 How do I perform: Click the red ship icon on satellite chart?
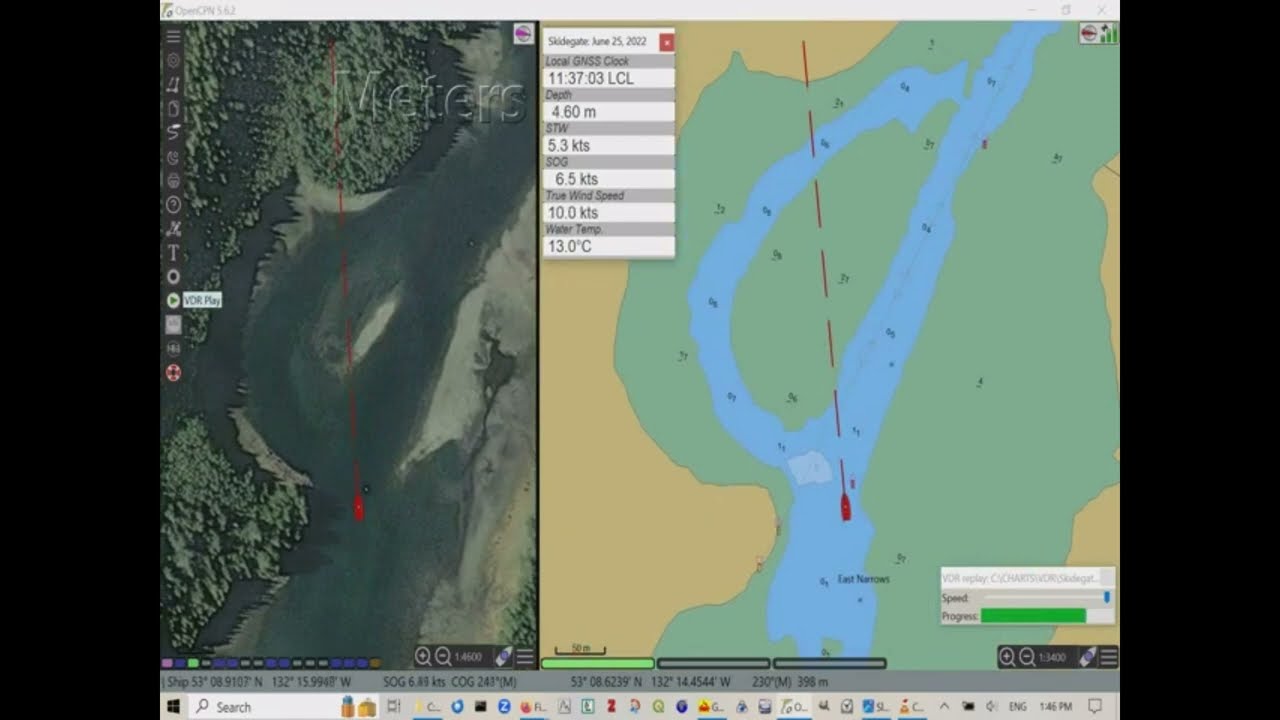(359, 507)
